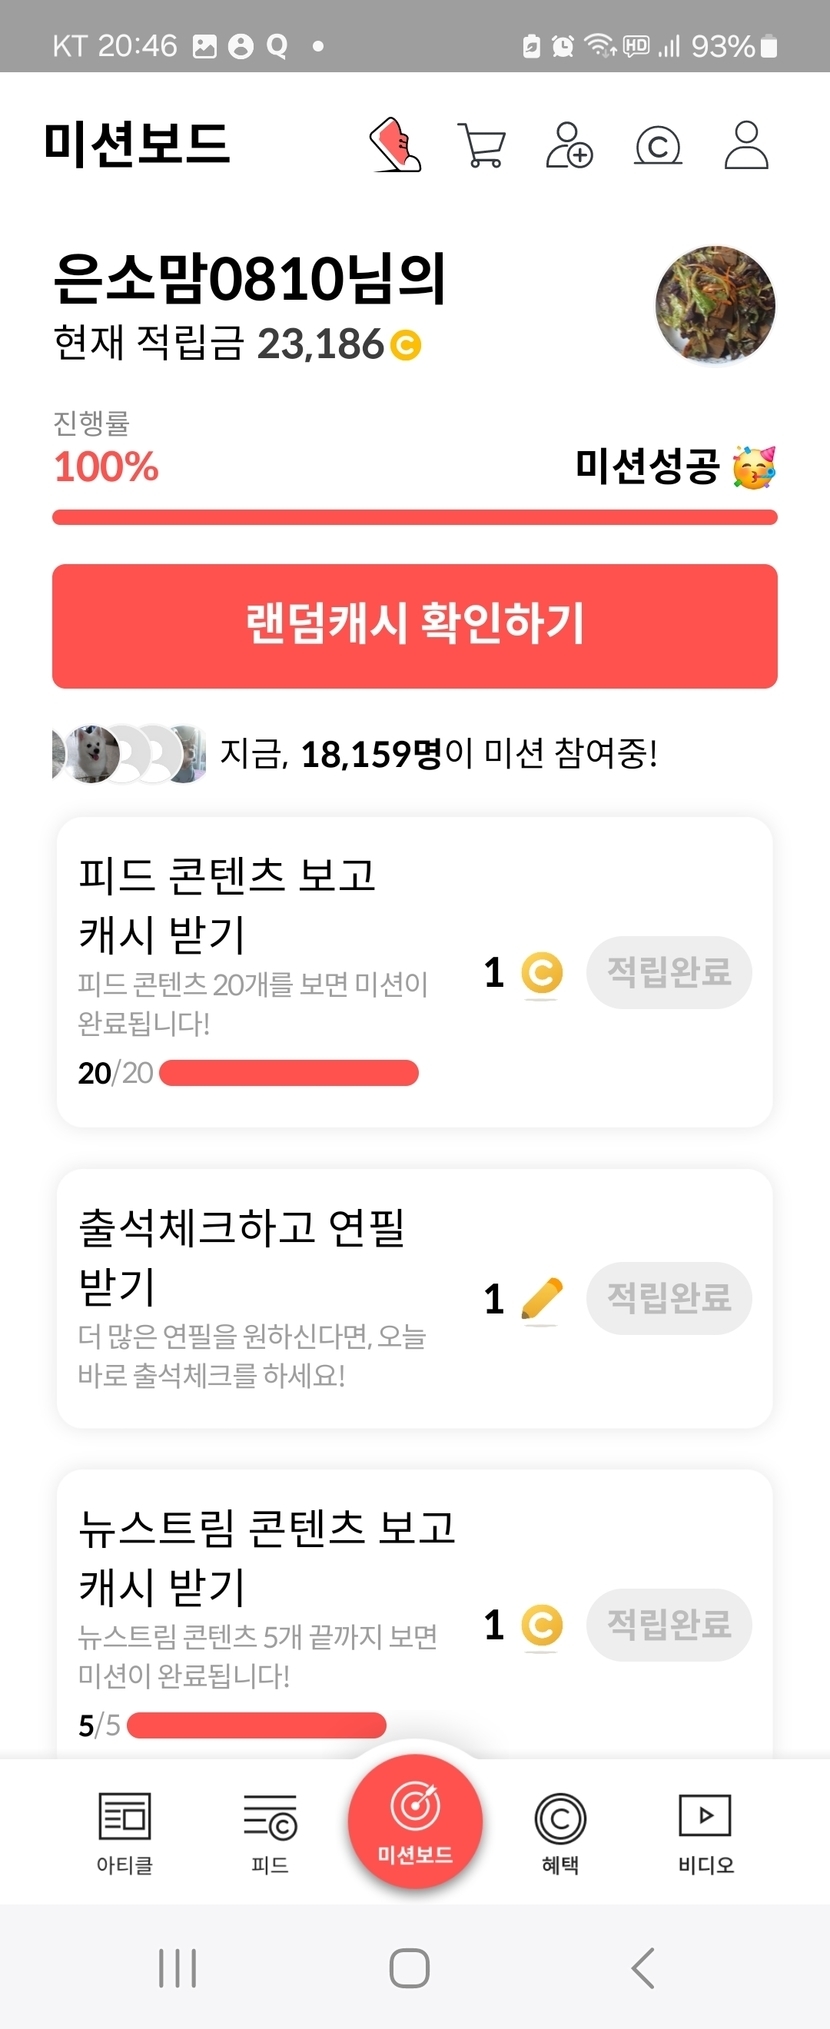
Task: Tap 적립완료 for Newstream content mission
Action: pos(669,1624)
